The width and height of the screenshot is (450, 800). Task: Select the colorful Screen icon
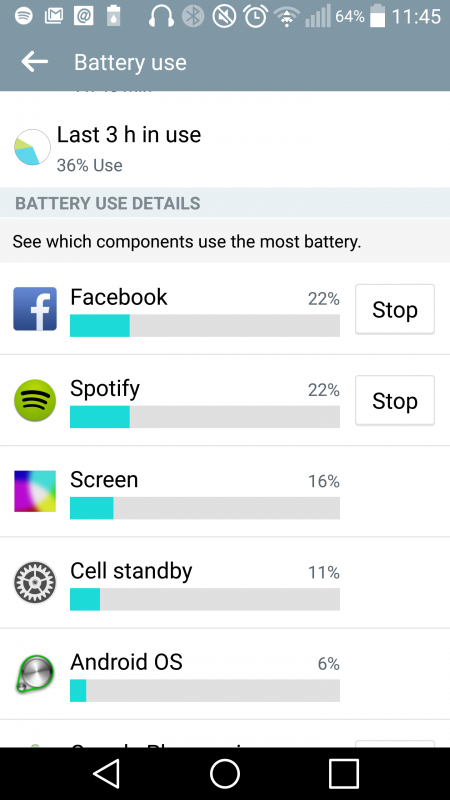coord(35,491)
